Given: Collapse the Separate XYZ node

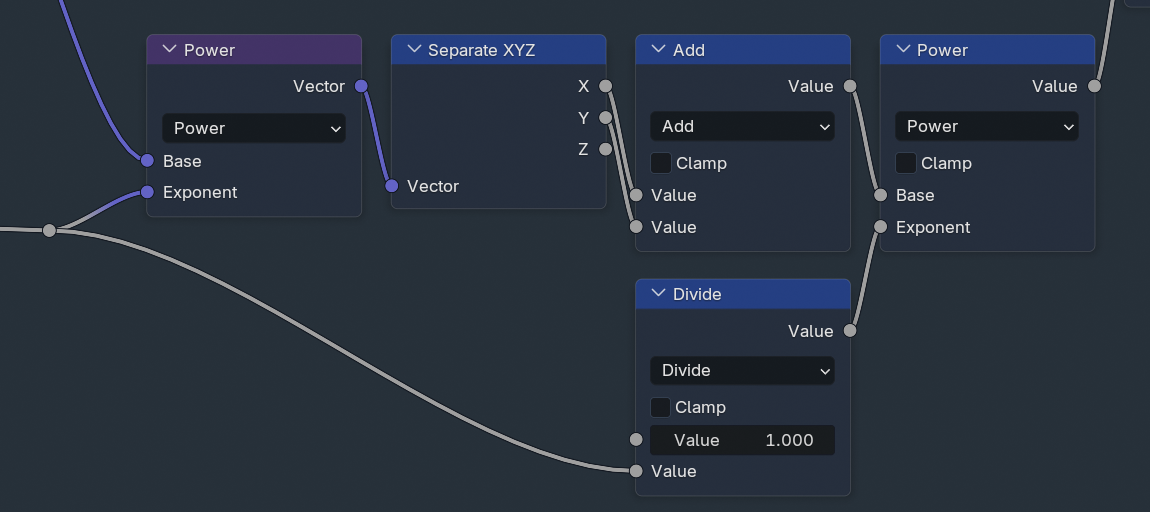Looking at the screenshot, I should [414, 49].
